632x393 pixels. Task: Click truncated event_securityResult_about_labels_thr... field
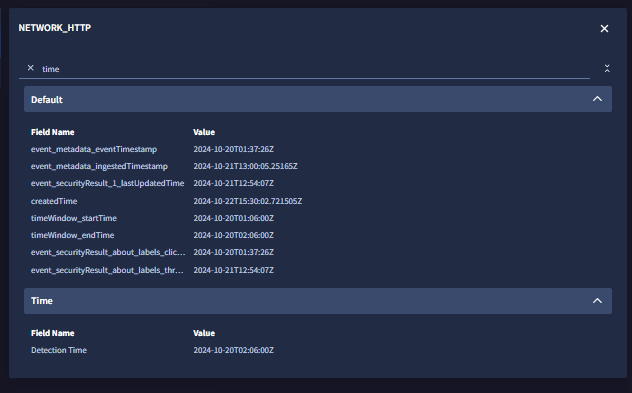pos(107,270)
